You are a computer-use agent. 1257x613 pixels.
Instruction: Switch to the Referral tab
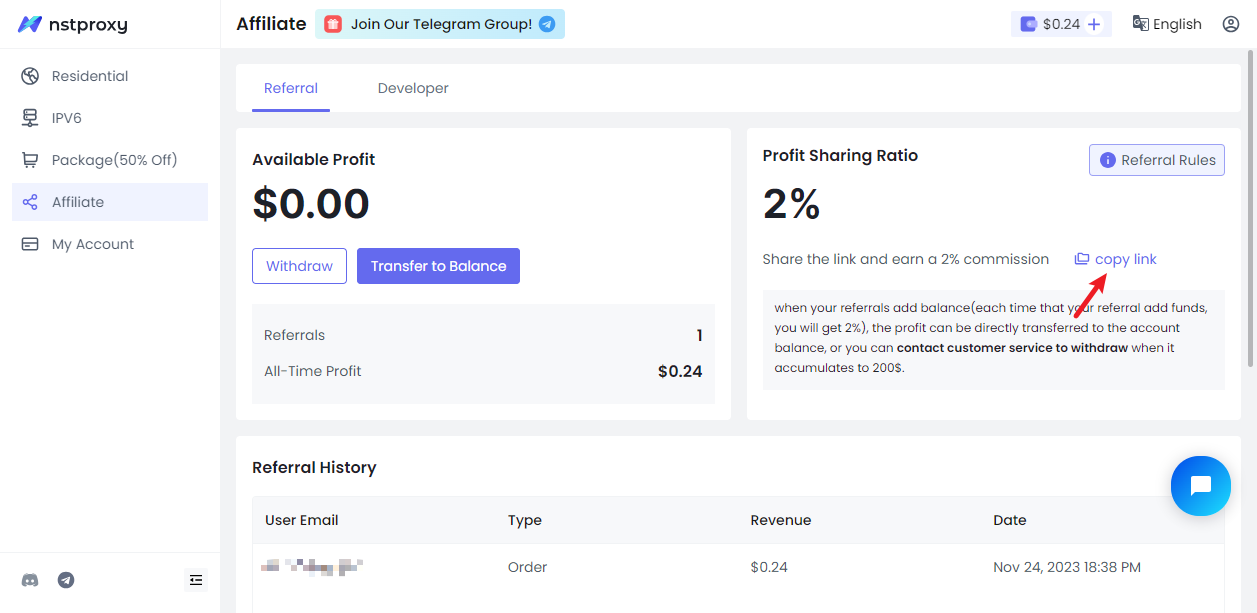pyautogui.click(x=291, y=88)
